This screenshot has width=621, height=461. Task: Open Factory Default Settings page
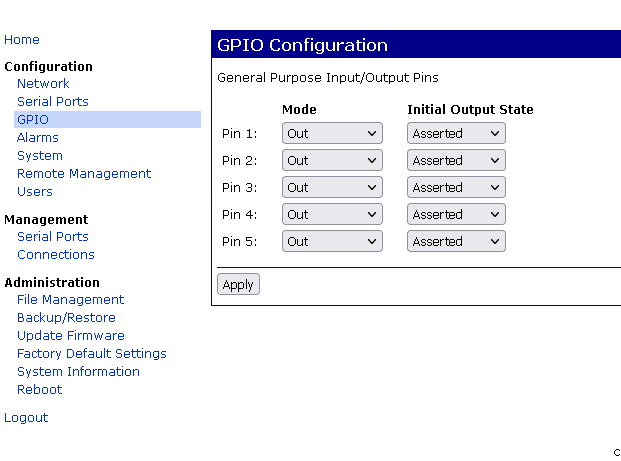(x=91, y=354)
